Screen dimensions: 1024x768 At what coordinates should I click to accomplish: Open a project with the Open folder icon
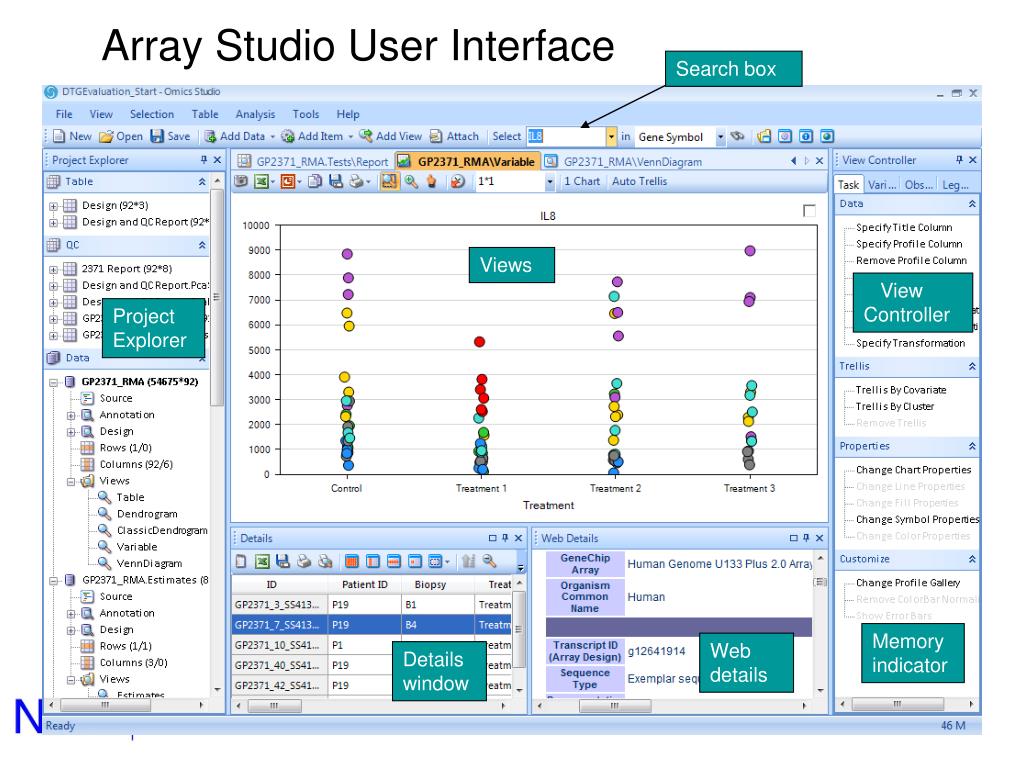pyautogui.click(x=106, y=136)
